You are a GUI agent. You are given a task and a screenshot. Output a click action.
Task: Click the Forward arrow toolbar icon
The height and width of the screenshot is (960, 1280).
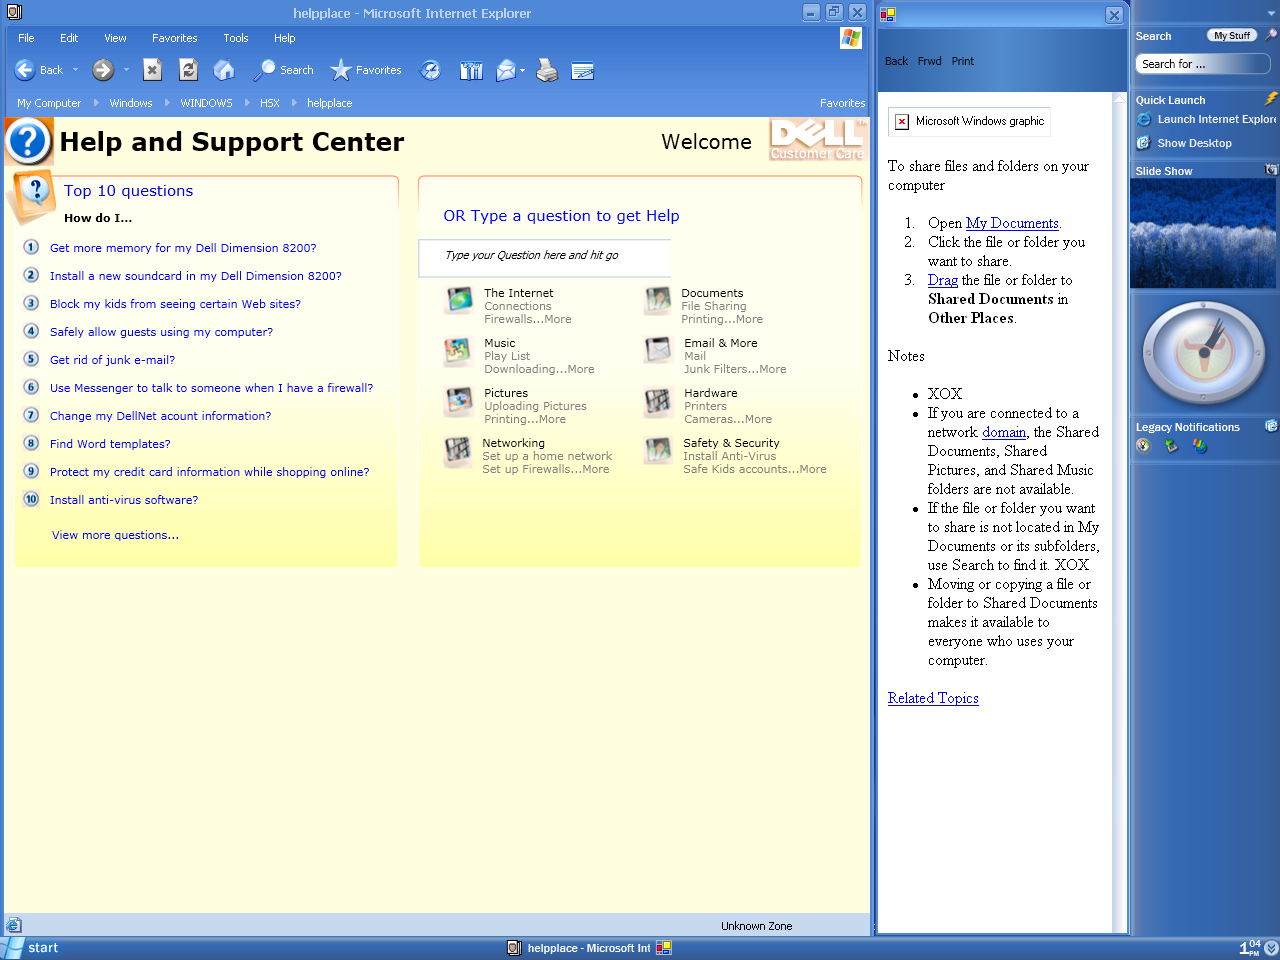point(102,70)
